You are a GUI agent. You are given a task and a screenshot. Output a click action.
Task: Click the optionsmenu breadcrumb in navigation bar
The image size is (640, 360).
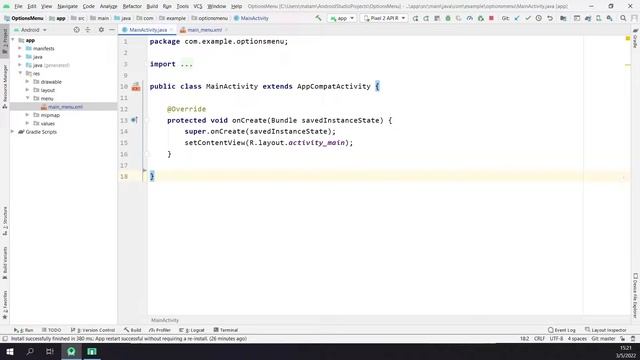210,18
